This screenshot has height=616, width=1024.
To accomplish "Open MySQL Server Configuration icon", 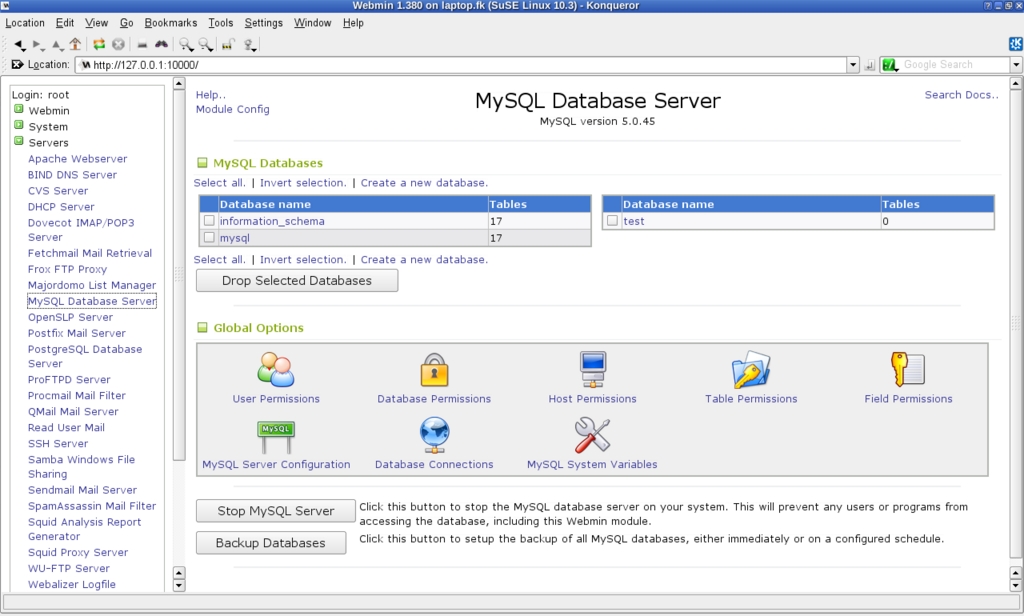I will click(x=276, y=435).
